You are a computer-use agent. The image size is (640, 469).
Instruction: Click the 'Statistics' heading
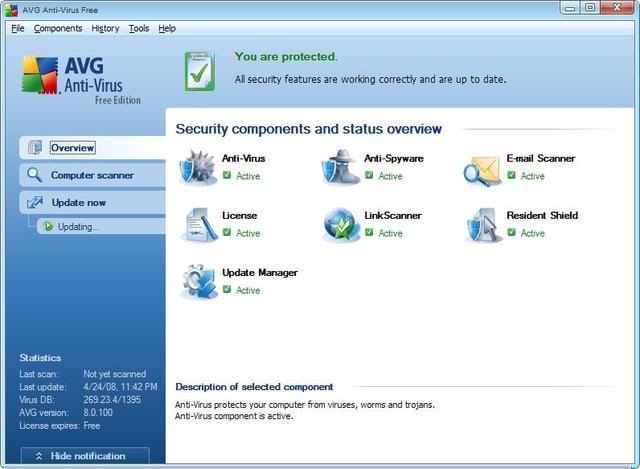click(40, 358)
